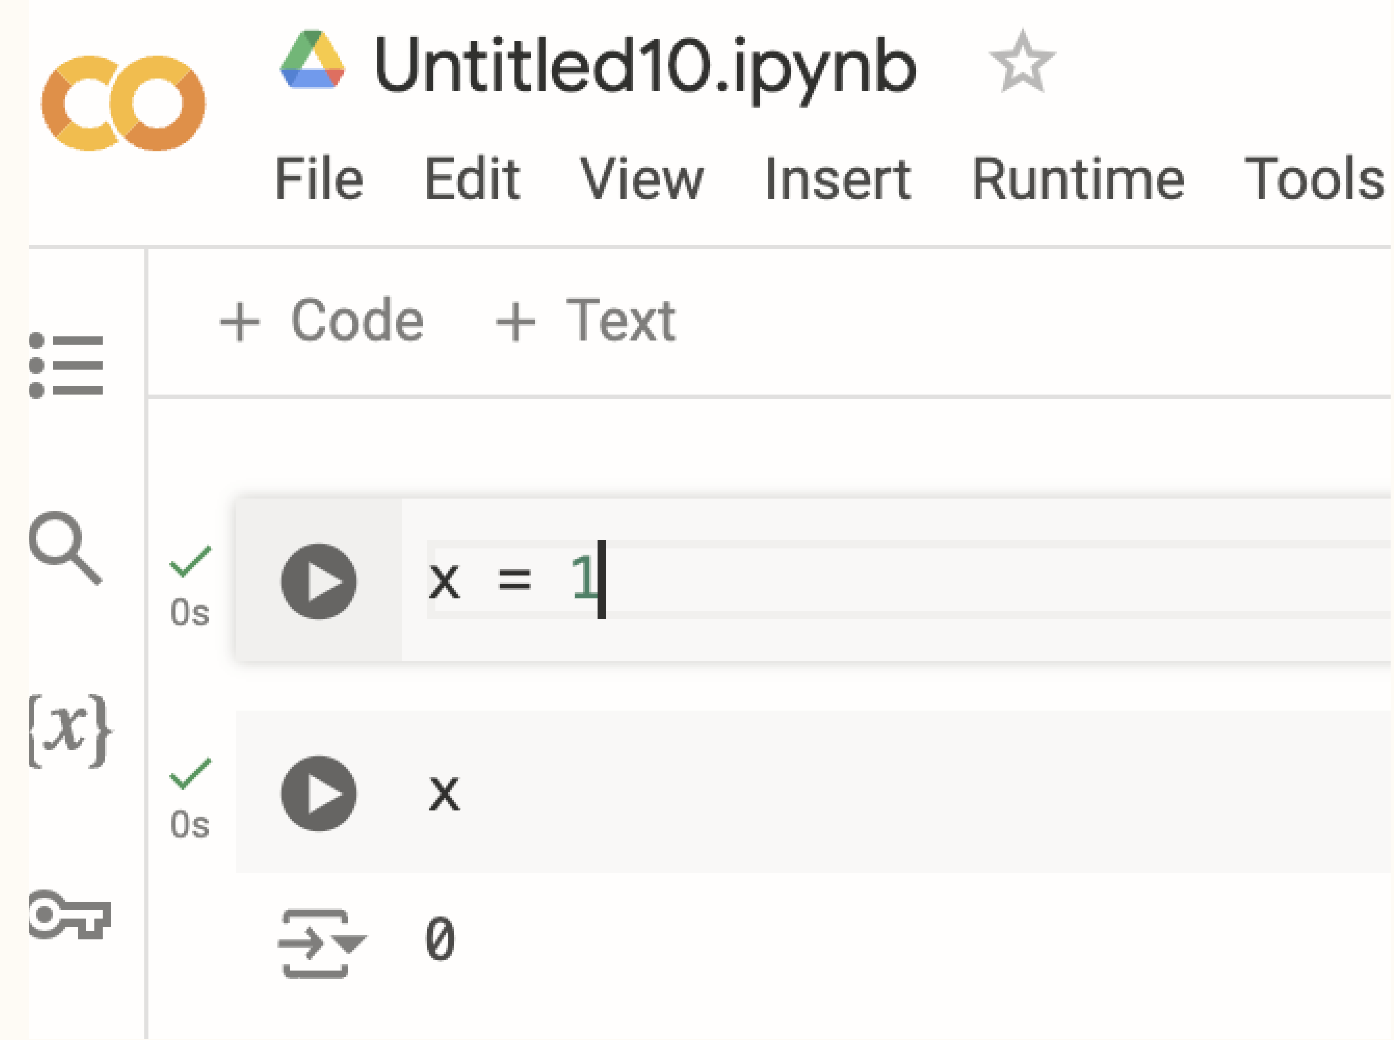Viewport: 1394px width, 1040px height.
Task: Open the table of contents sidebar
Action: pos(66,365)
